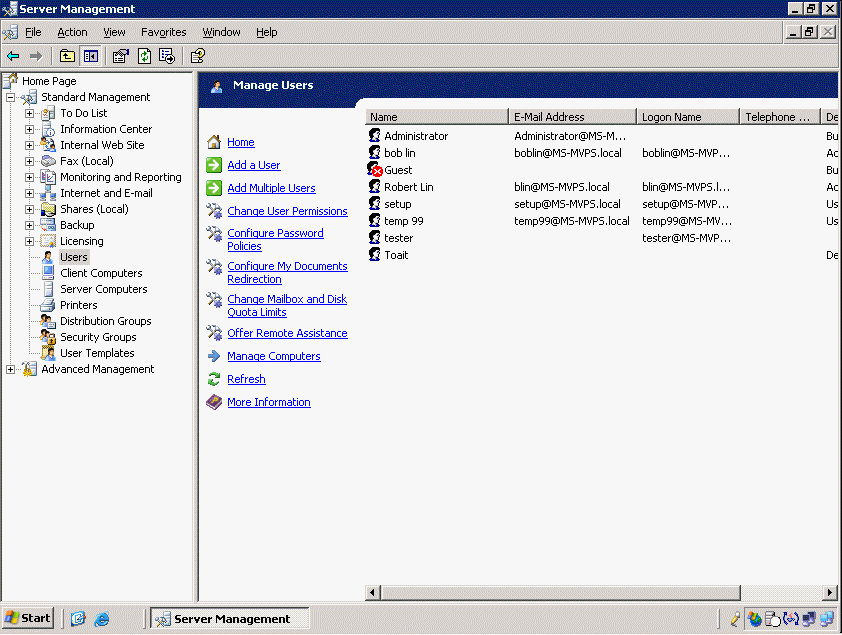The height and width of the screenshot is (635, 842).
Task: Click the purple book icon beside More Information
Action: (214, 402)
